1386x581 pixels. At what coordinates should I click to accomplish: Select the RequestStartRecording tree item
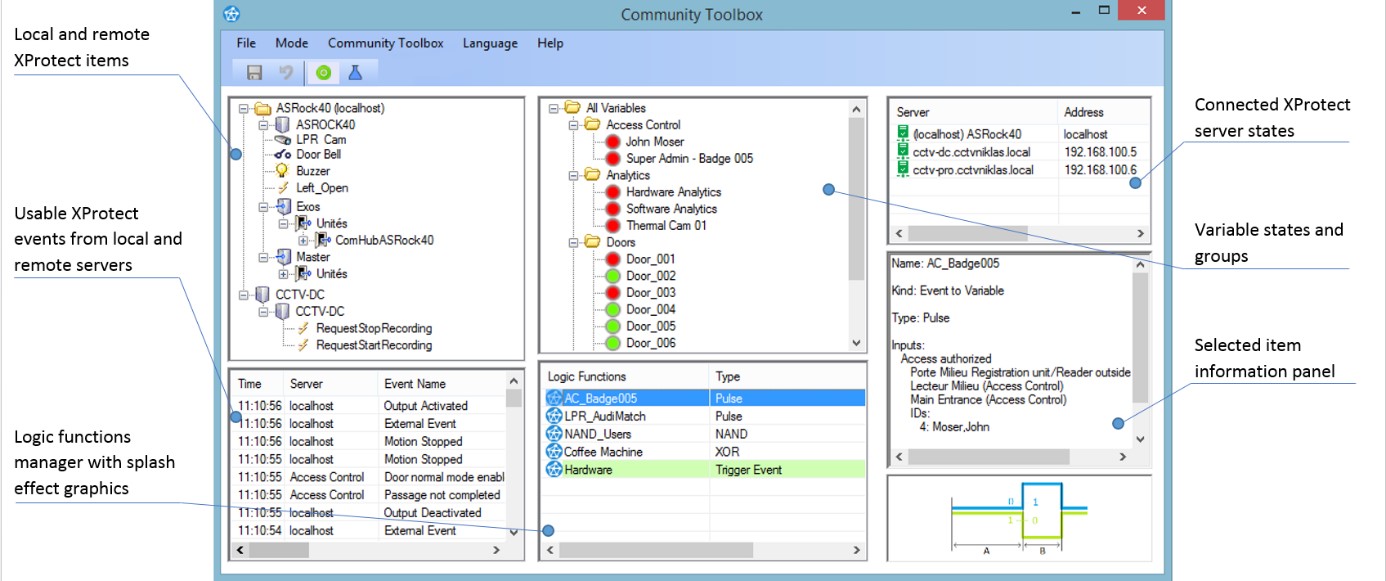[x=373, y=345]
